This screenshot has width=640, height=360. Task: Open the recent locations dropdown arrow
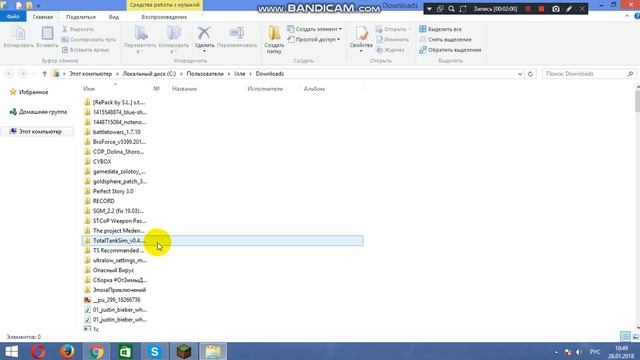click(x=33, y=74)
